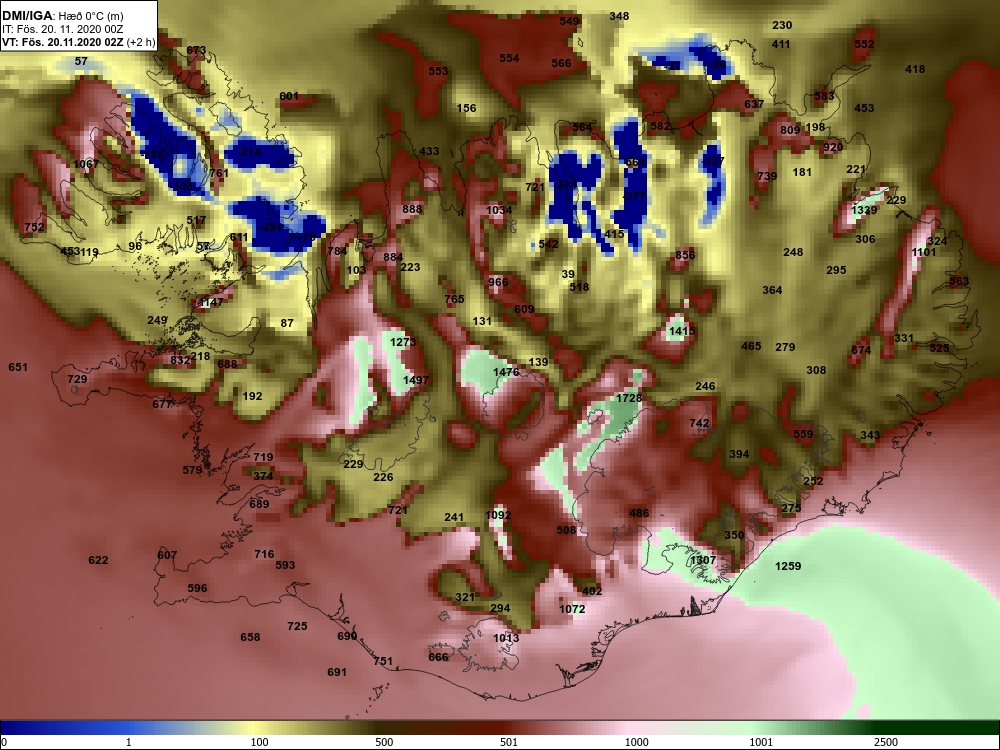The image size is (1000, 750).
Task: Click the map title 'DMI/IGA: Hæð 0°C (m)'
Action: [x=62, y=15]
